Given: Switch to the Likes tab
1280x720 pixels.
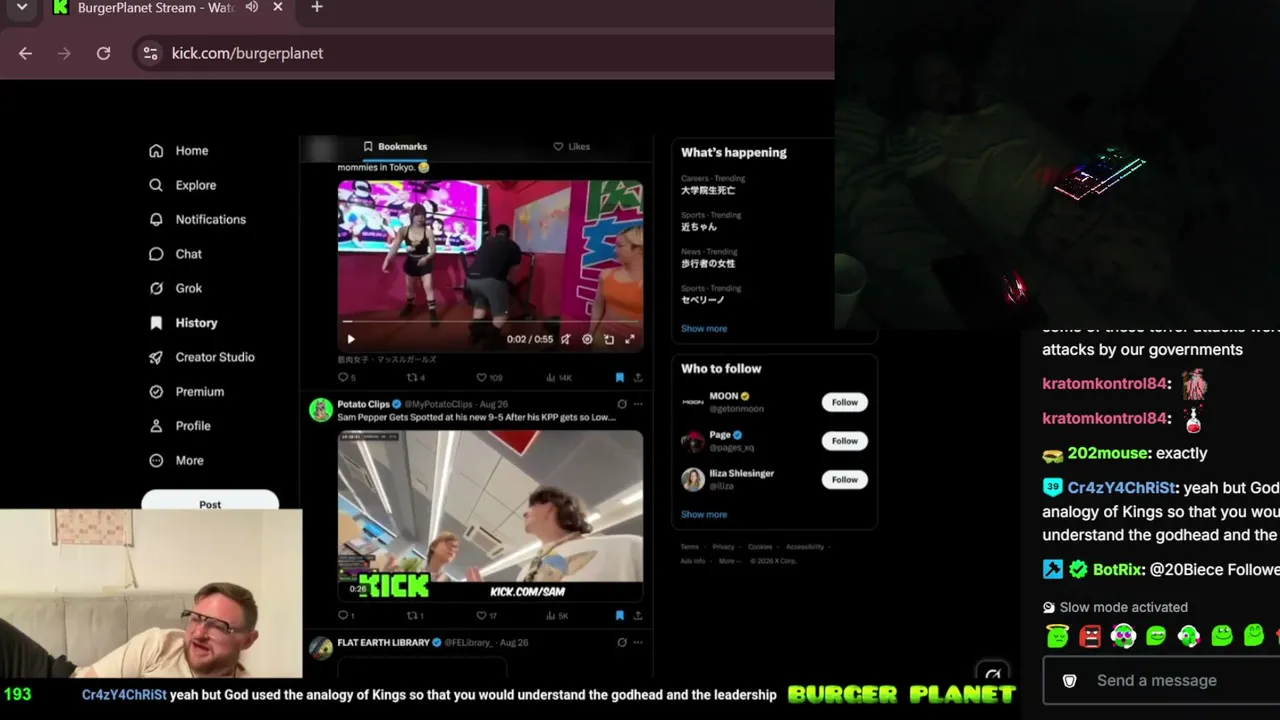Looking at the screenshot, I should pos(572,146).
